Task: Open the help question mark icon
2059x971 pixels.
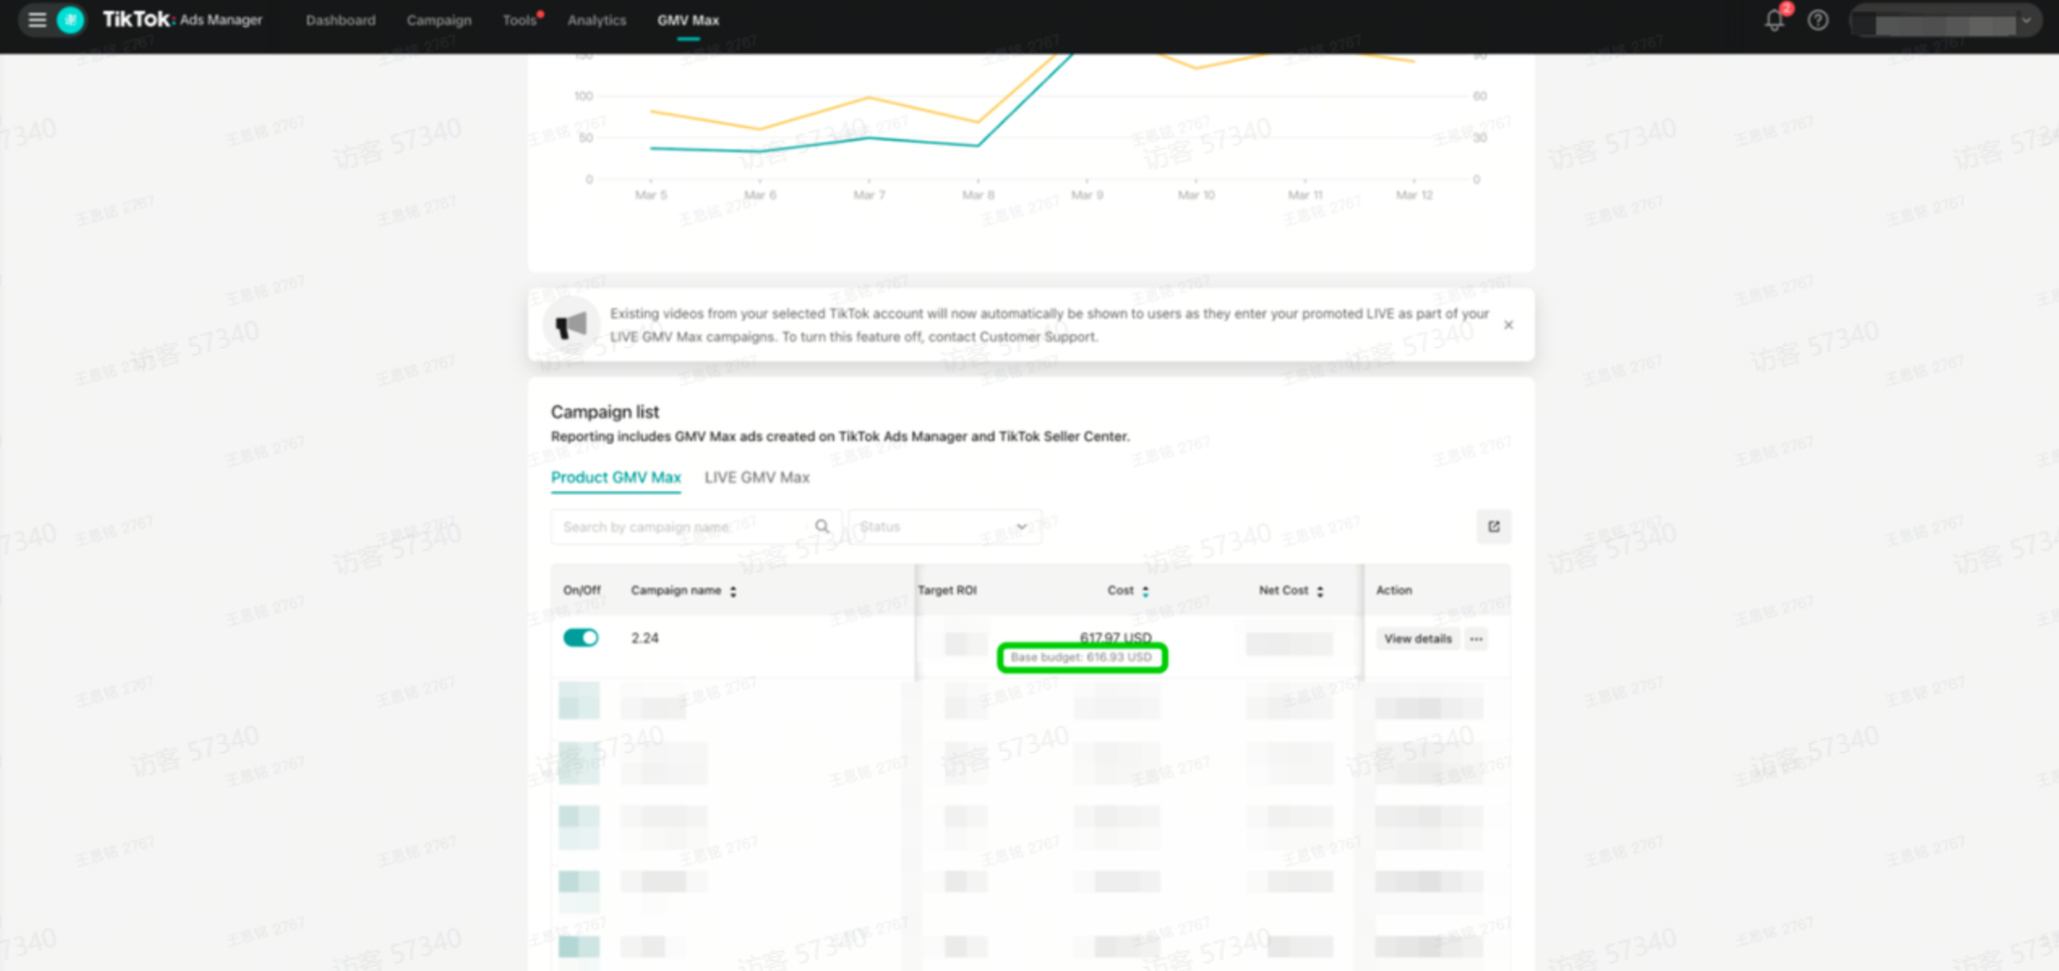Action: pos(1818,20)
